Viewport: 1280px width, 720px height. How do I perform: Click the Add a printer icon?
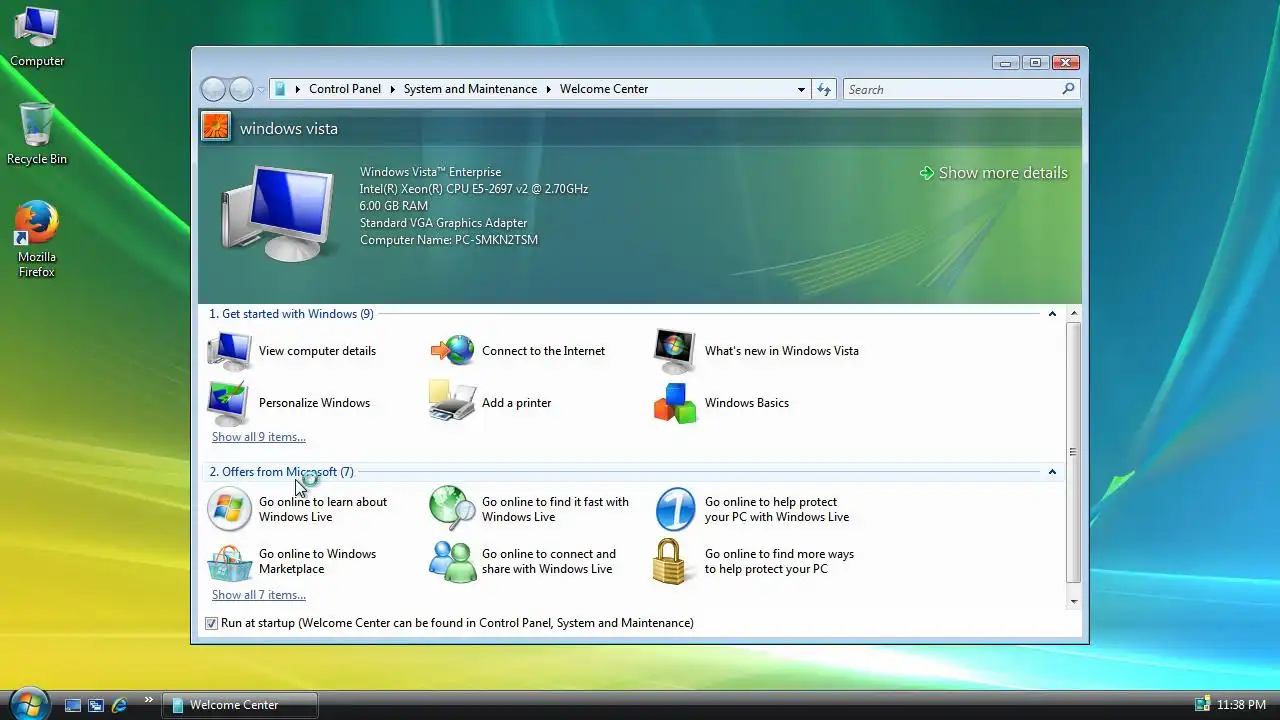[452, 401]
